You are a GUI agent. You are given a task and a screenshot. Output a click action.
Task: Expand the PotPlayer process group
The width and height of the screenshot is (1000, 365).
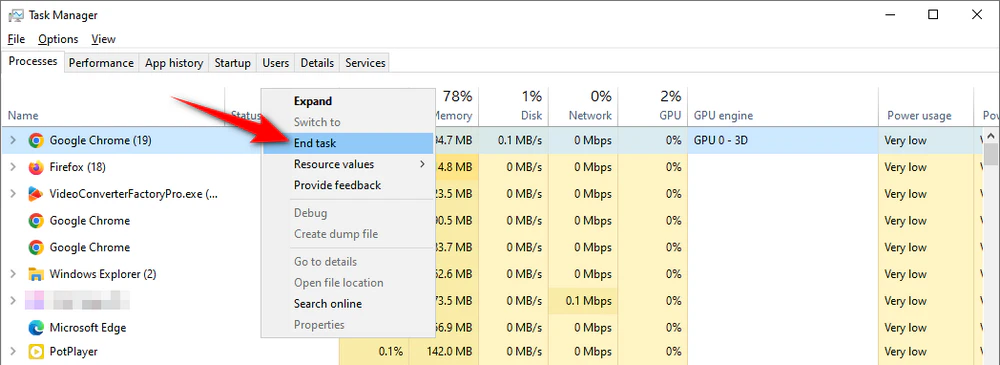[x=13, y=352]
